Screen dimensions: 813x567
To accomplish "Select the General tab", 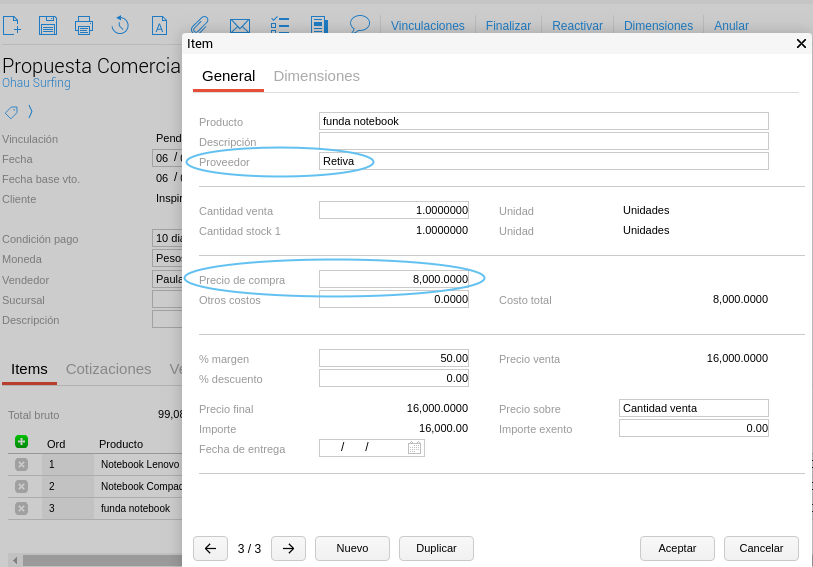I will tap(228, 76).
